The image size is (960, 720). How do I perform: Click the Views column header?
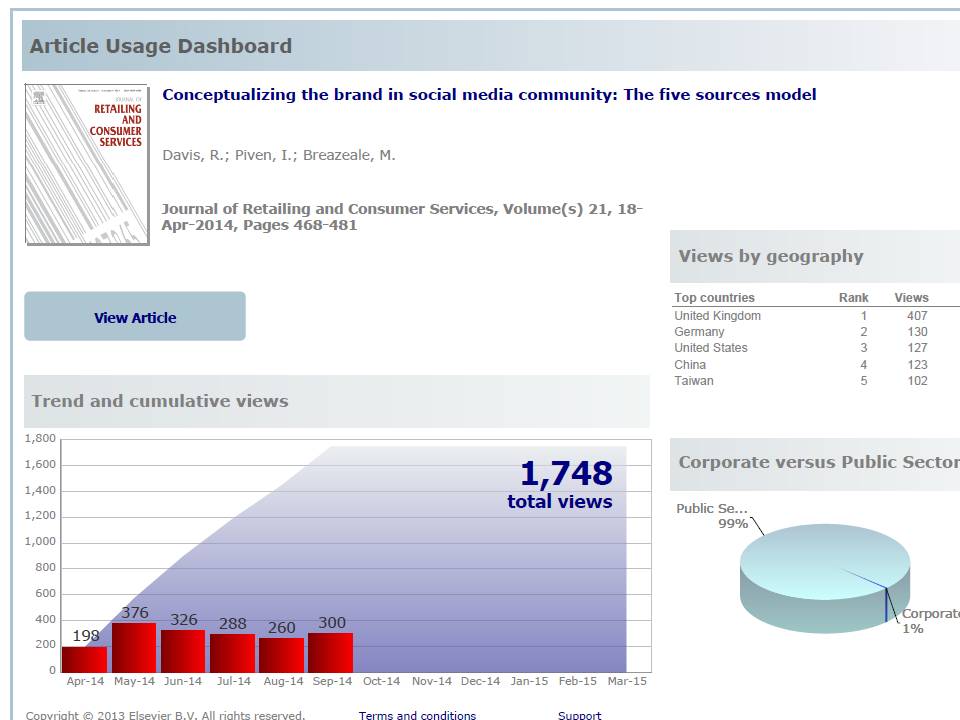tap(911, 298)
